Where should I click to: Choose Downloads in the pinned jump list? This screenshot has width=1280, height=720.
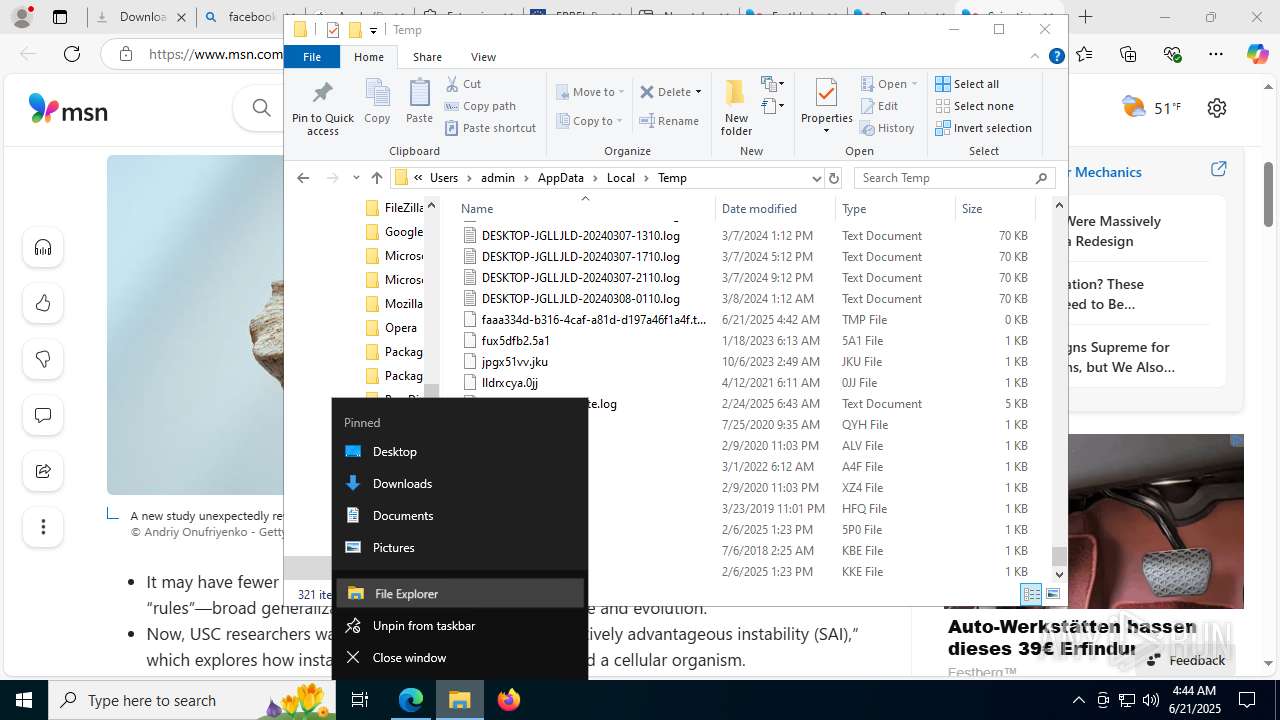click(x=460, y=484)
